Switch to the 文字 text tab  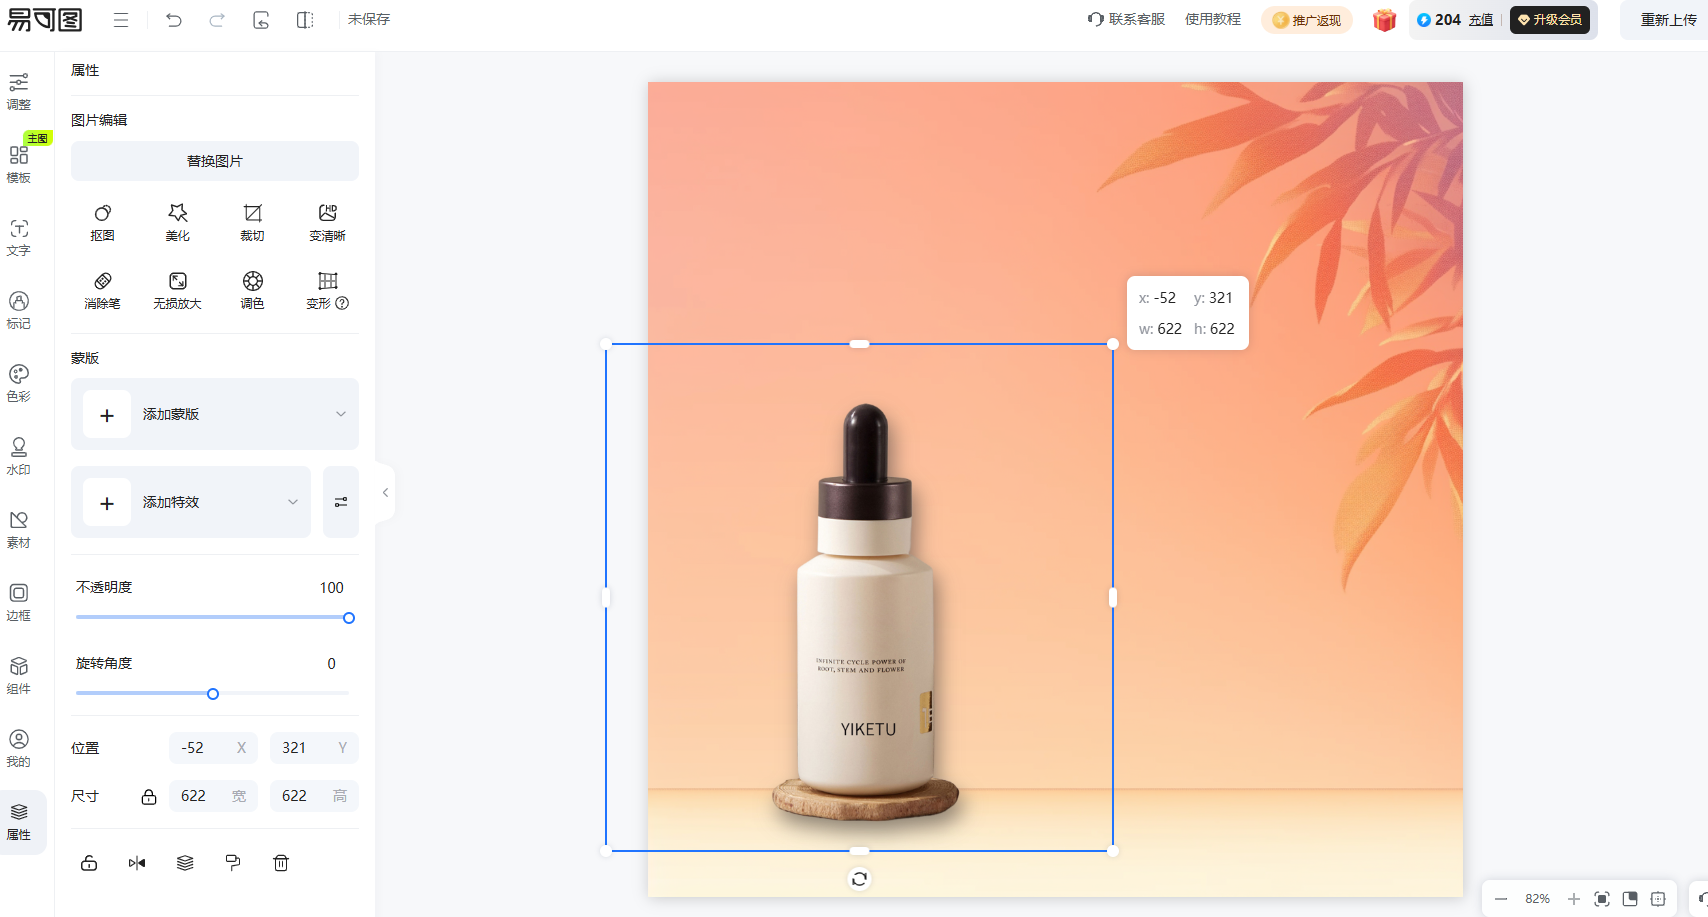point(19,237)
